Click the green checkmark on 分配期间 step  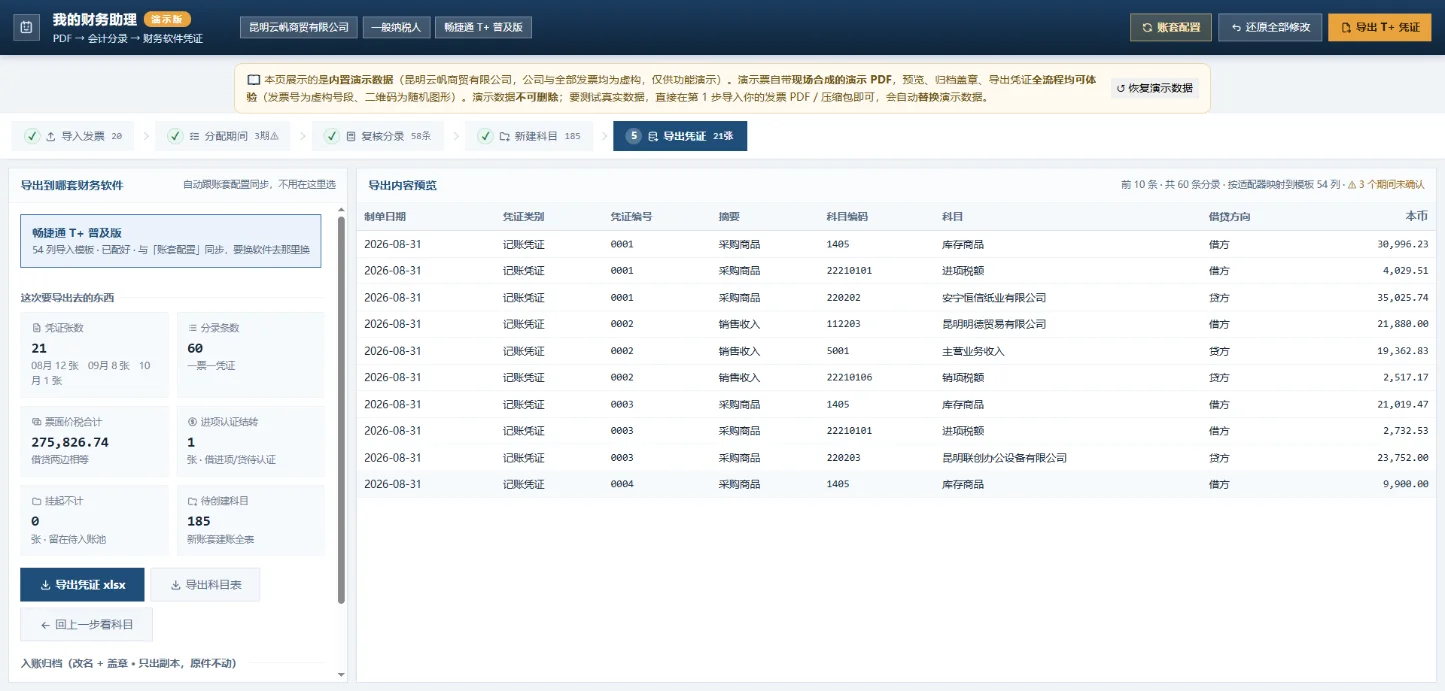(x=176, y=136)
